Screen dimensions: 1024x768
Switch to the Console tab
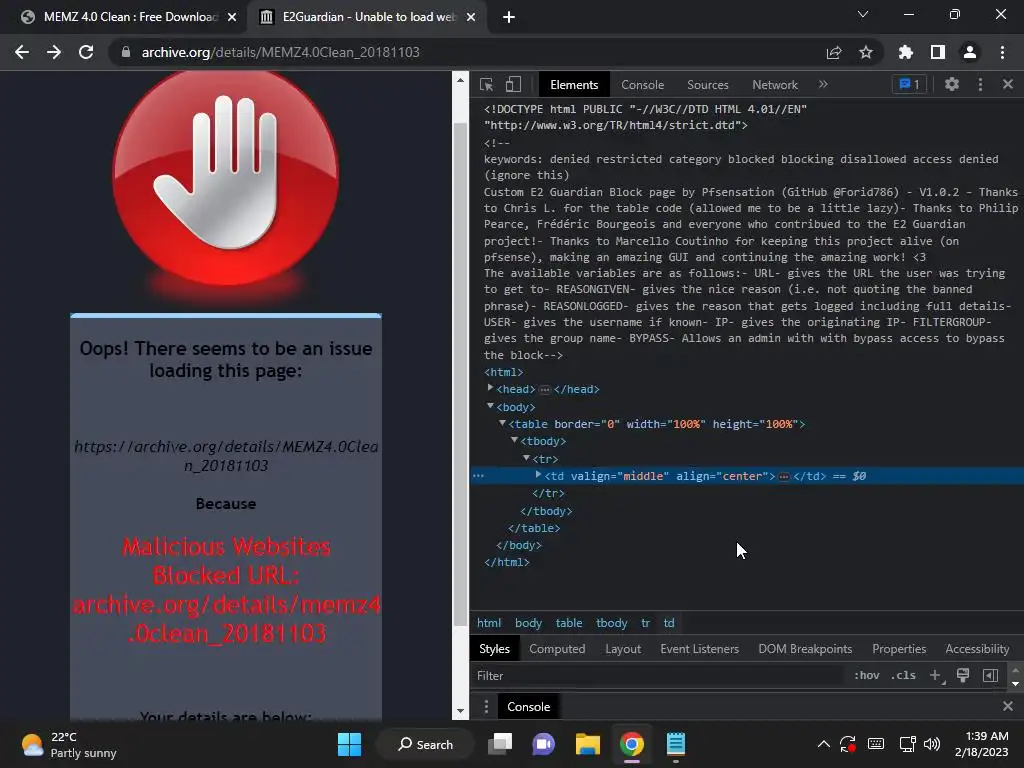[x=642, y=85]
